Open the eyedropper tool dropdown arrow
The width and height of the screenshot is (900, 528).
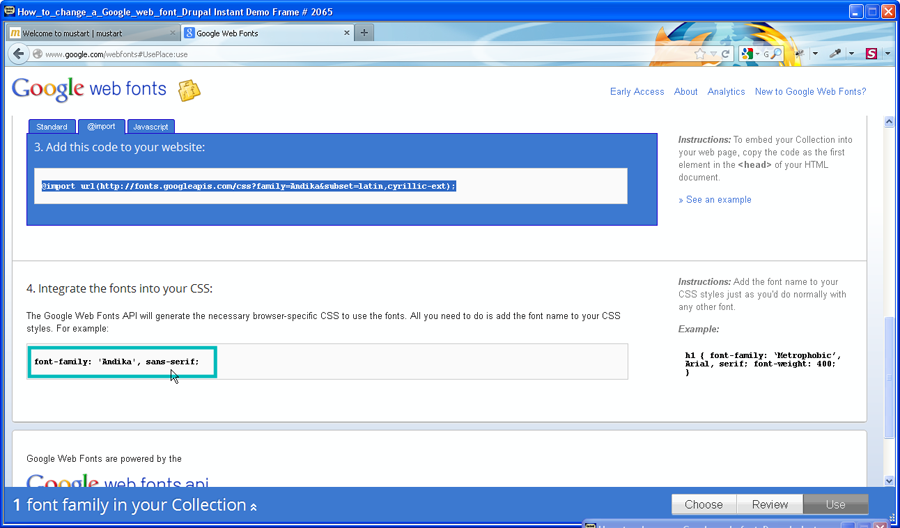click(x=852, y=54)
